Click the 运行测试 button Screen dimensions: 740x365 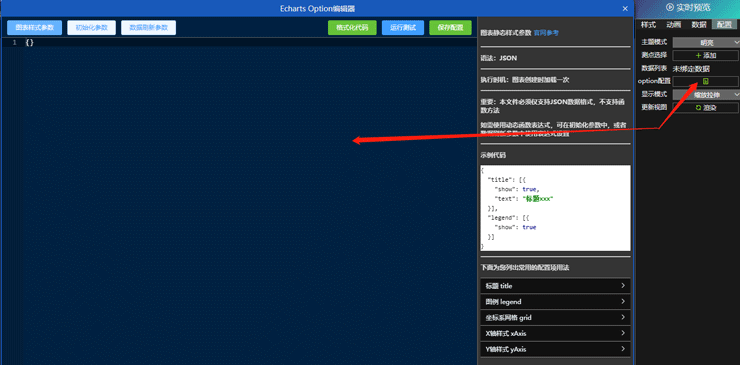403,27
